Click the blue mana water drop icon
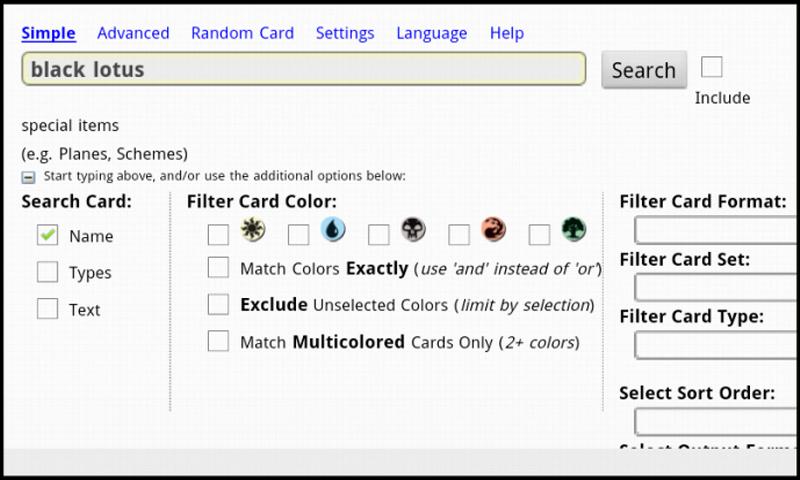800x480 pixels. tap(333, 230)
